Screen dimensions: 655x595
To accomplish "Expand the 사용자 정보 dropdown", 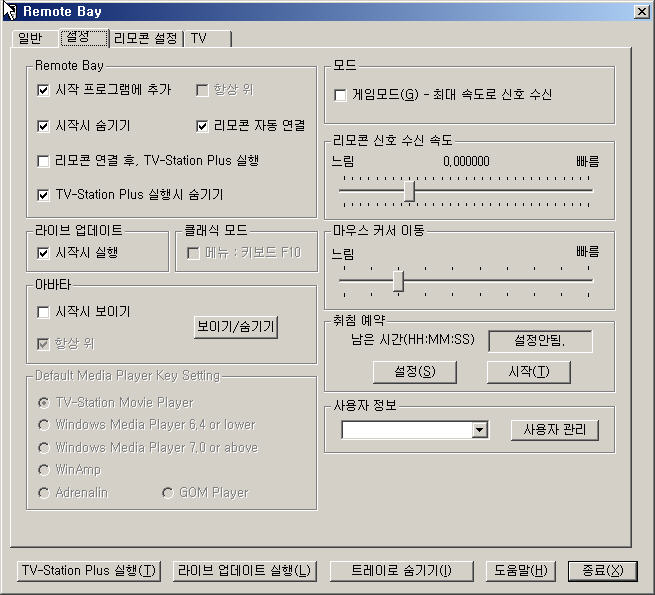I will point(479,430).
